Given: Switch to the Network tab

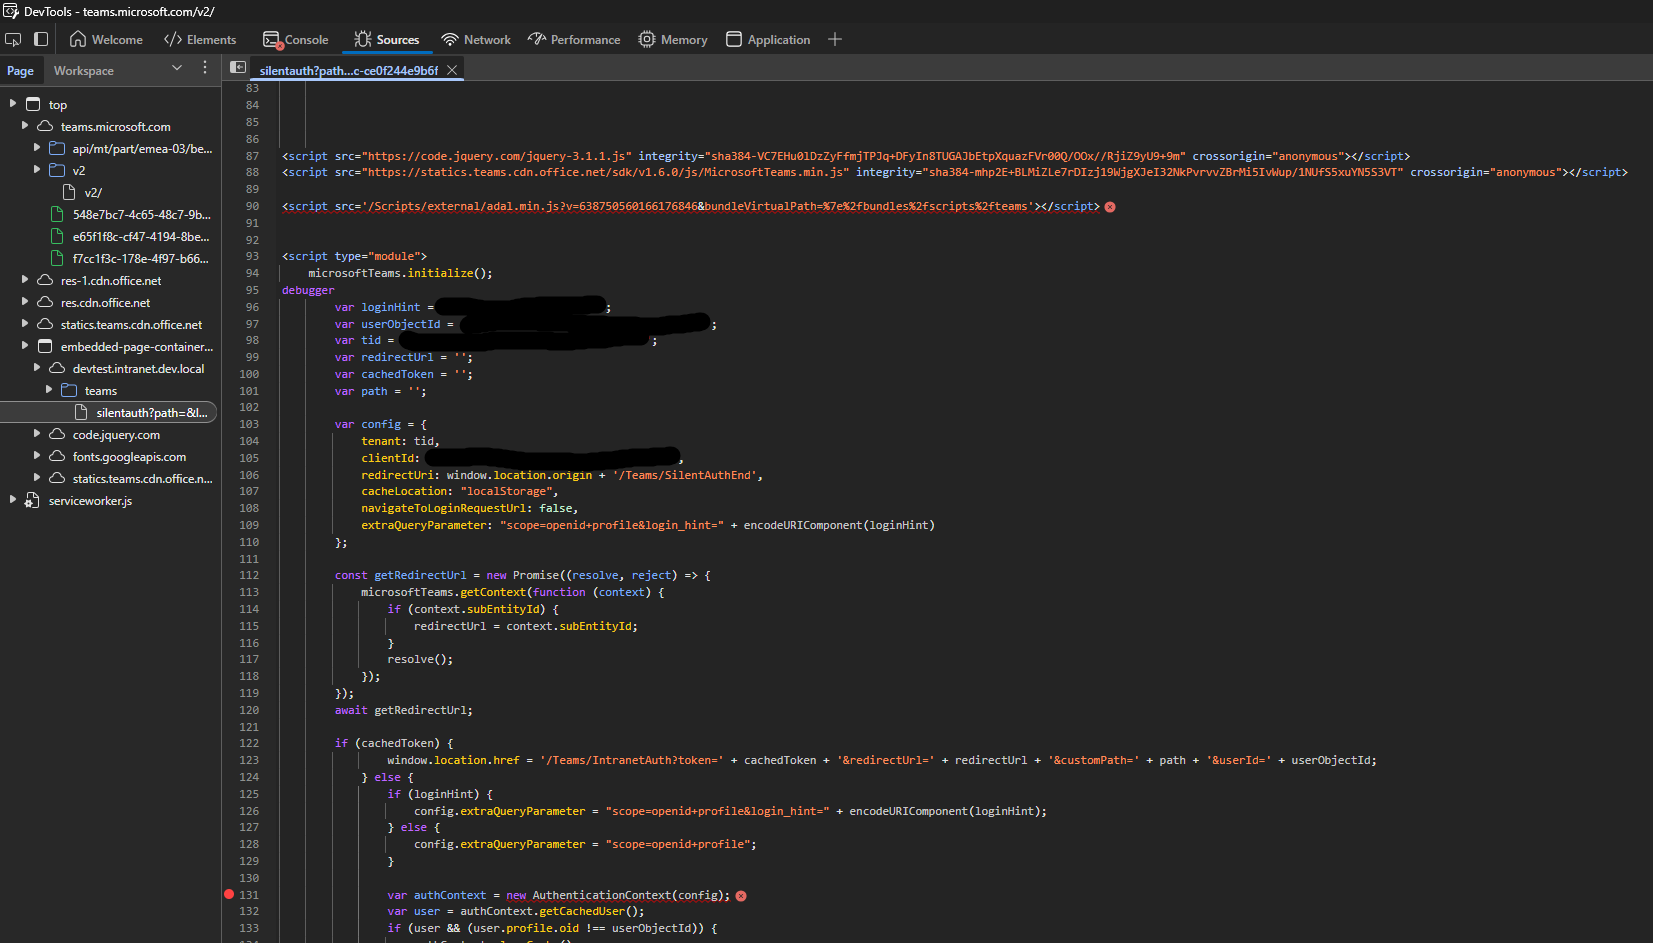Looking at the screenshot, I should click(476, 40).
